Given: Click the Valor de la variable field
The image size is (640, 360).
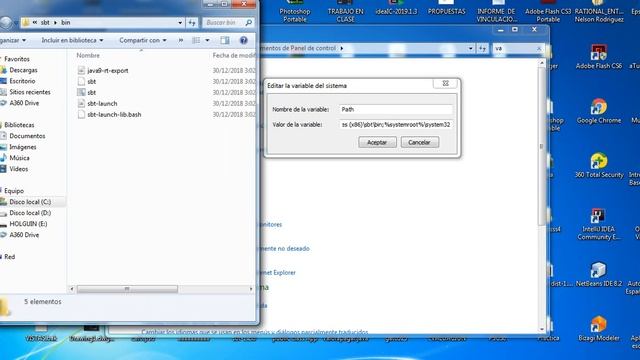Looking at the screenshot, I should tap(396, 124).
